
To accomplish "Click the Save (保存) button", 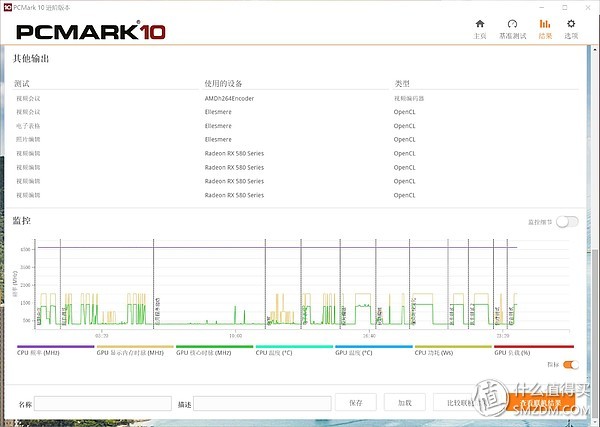I will point(356,403).
